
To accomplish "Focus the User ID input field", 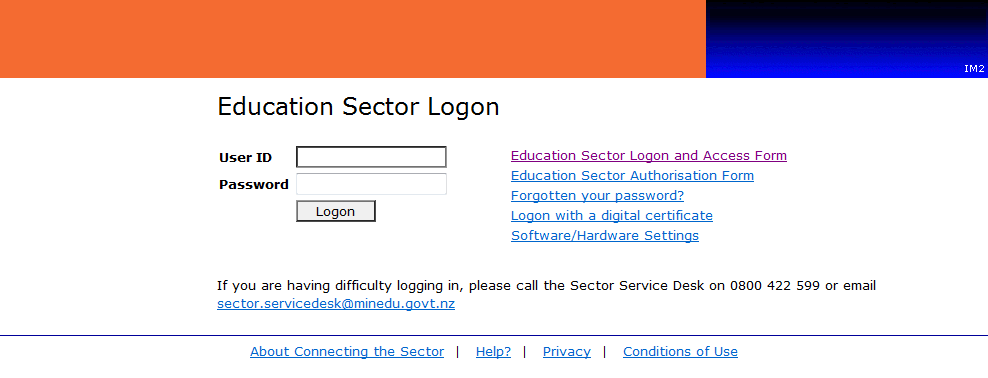I will (x=371, y=157).
